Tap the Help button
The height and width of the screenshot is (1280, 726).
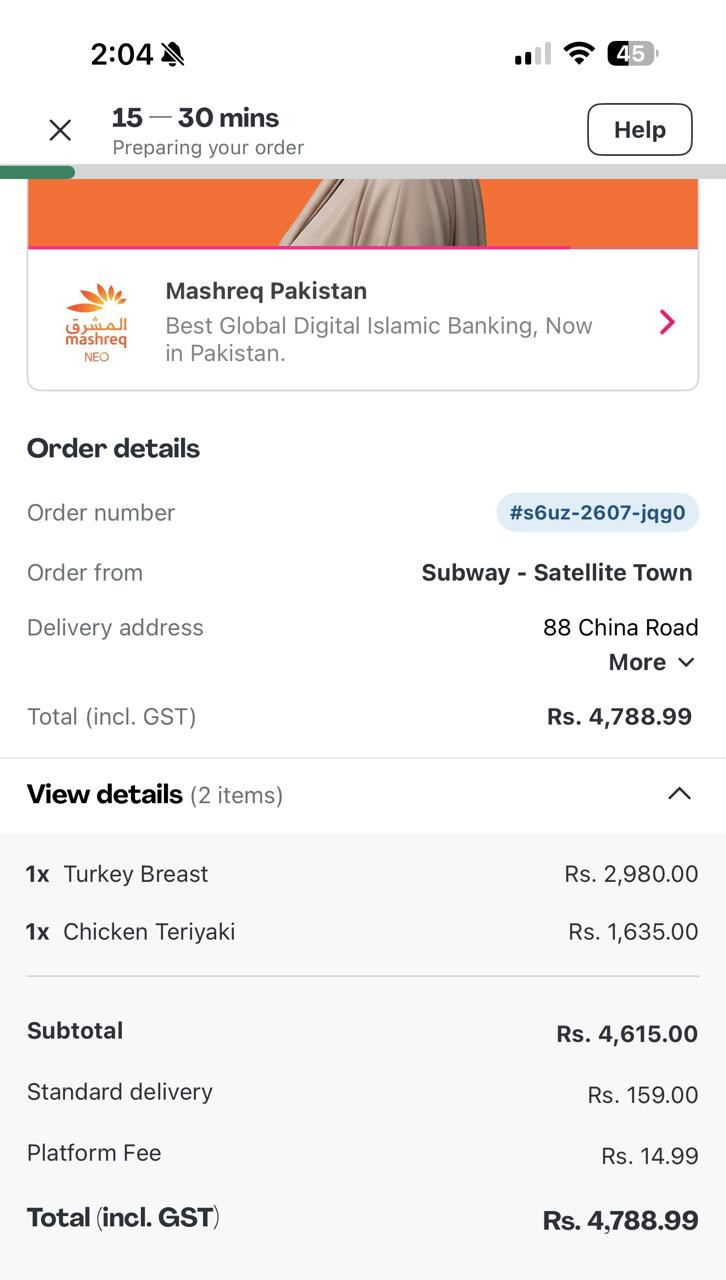(639, 130)
